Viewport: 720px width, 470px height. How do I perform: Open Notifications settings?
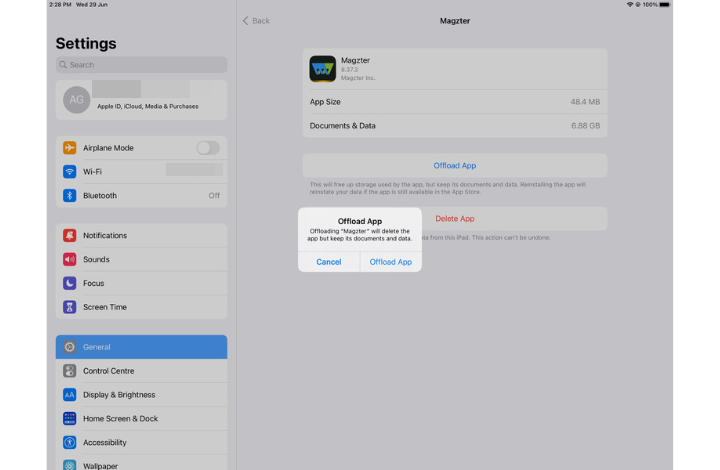pyautogui.click(x=141, y=235)
